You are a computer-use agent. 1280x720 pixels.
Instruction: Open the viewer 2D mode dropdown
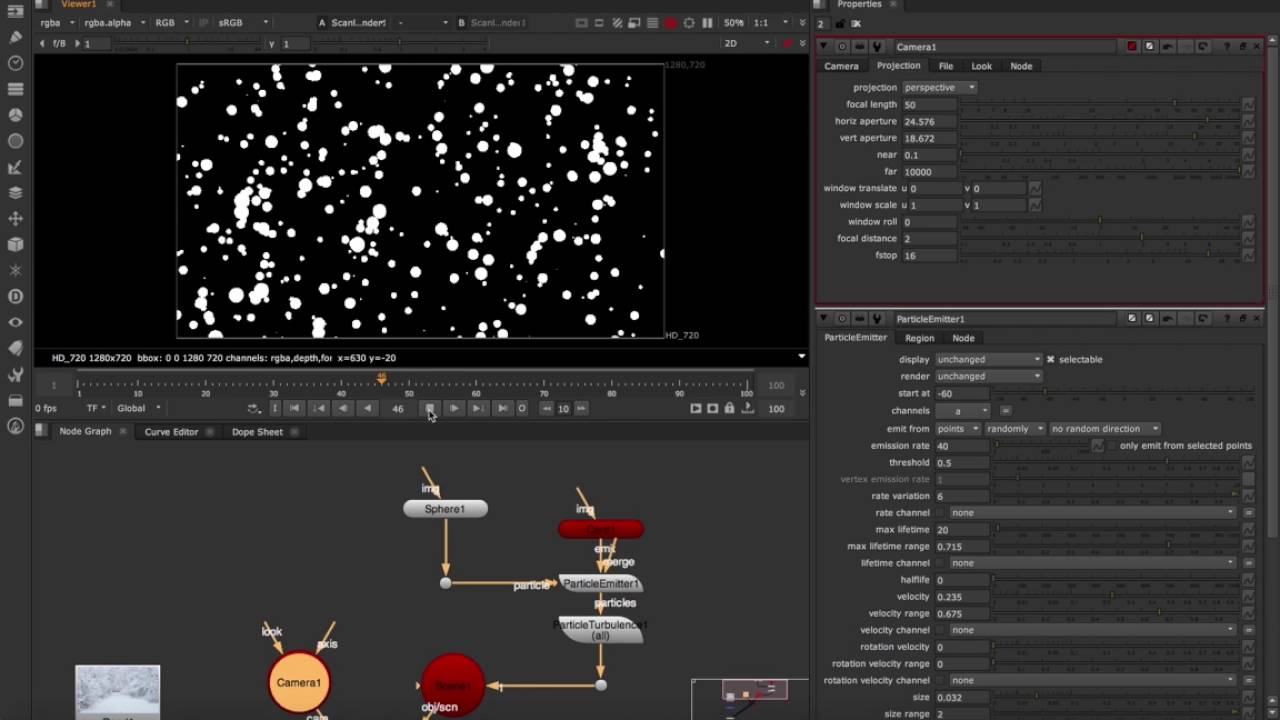pos(746,43)
